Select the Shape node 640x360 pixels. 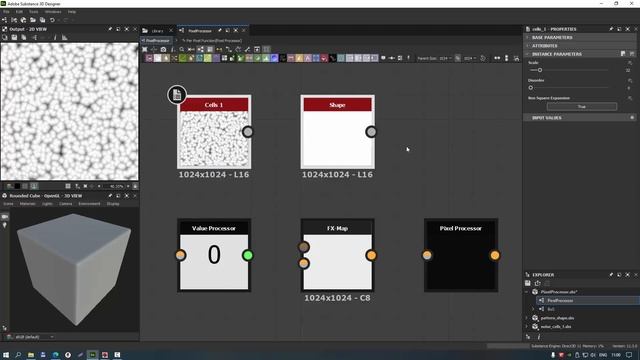click(x=338, y=132)
